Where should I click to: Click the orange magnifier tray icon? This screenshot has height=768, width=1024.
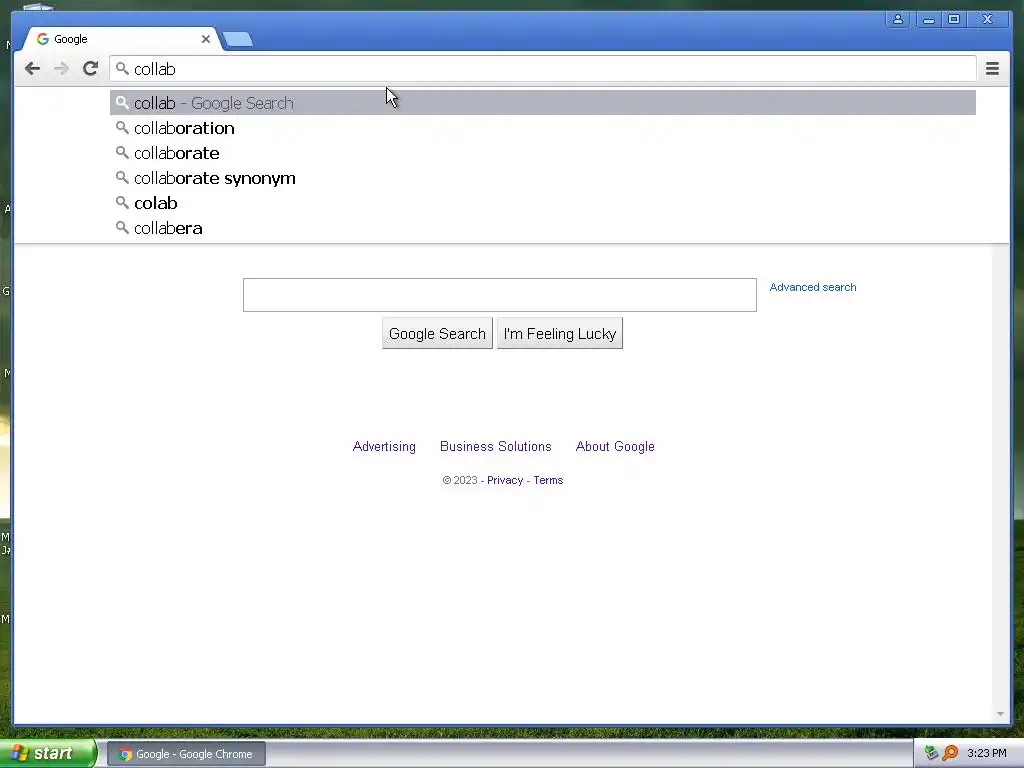click(x=950, y=754)
